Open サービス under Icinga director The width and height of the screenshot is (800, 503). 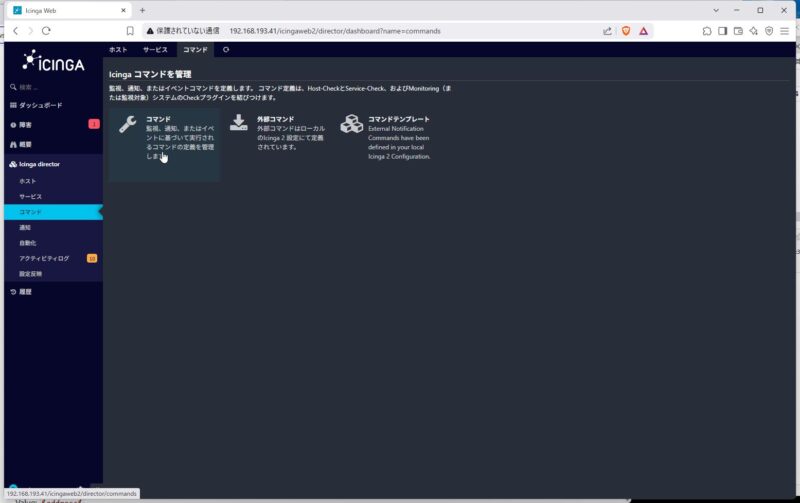[53, 196]
